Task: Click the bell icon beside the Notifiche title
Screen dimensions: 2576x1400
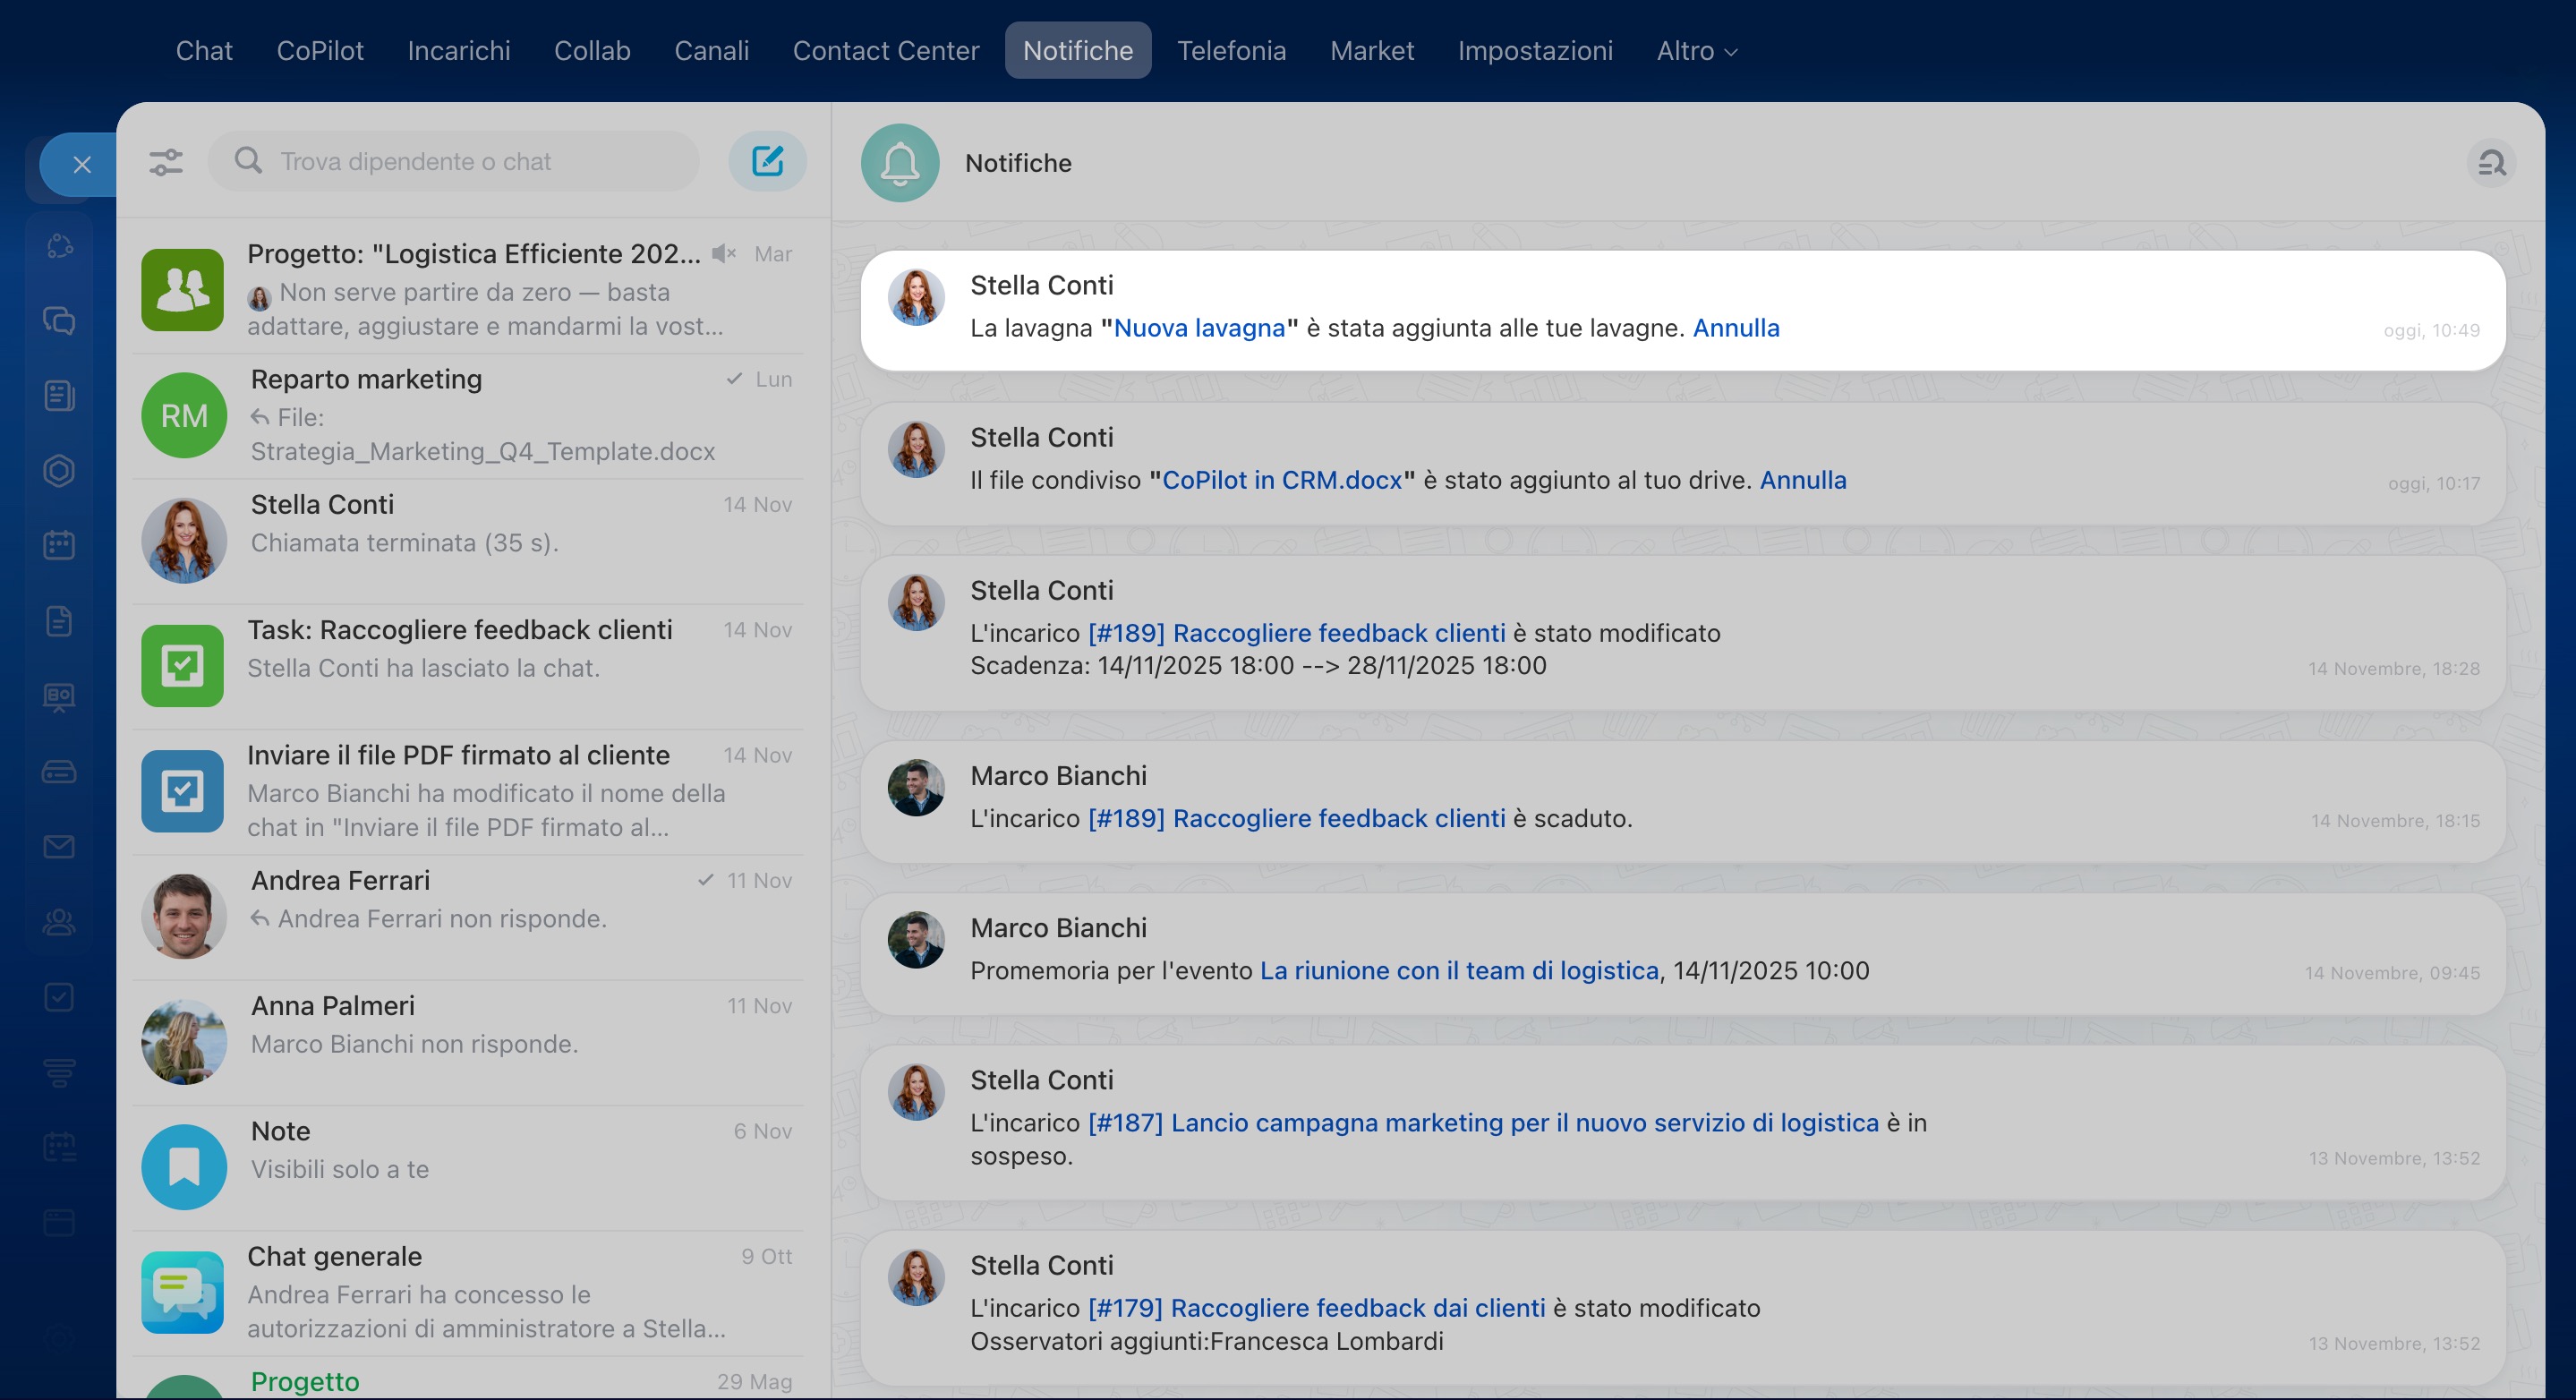Action: [900, 163]
